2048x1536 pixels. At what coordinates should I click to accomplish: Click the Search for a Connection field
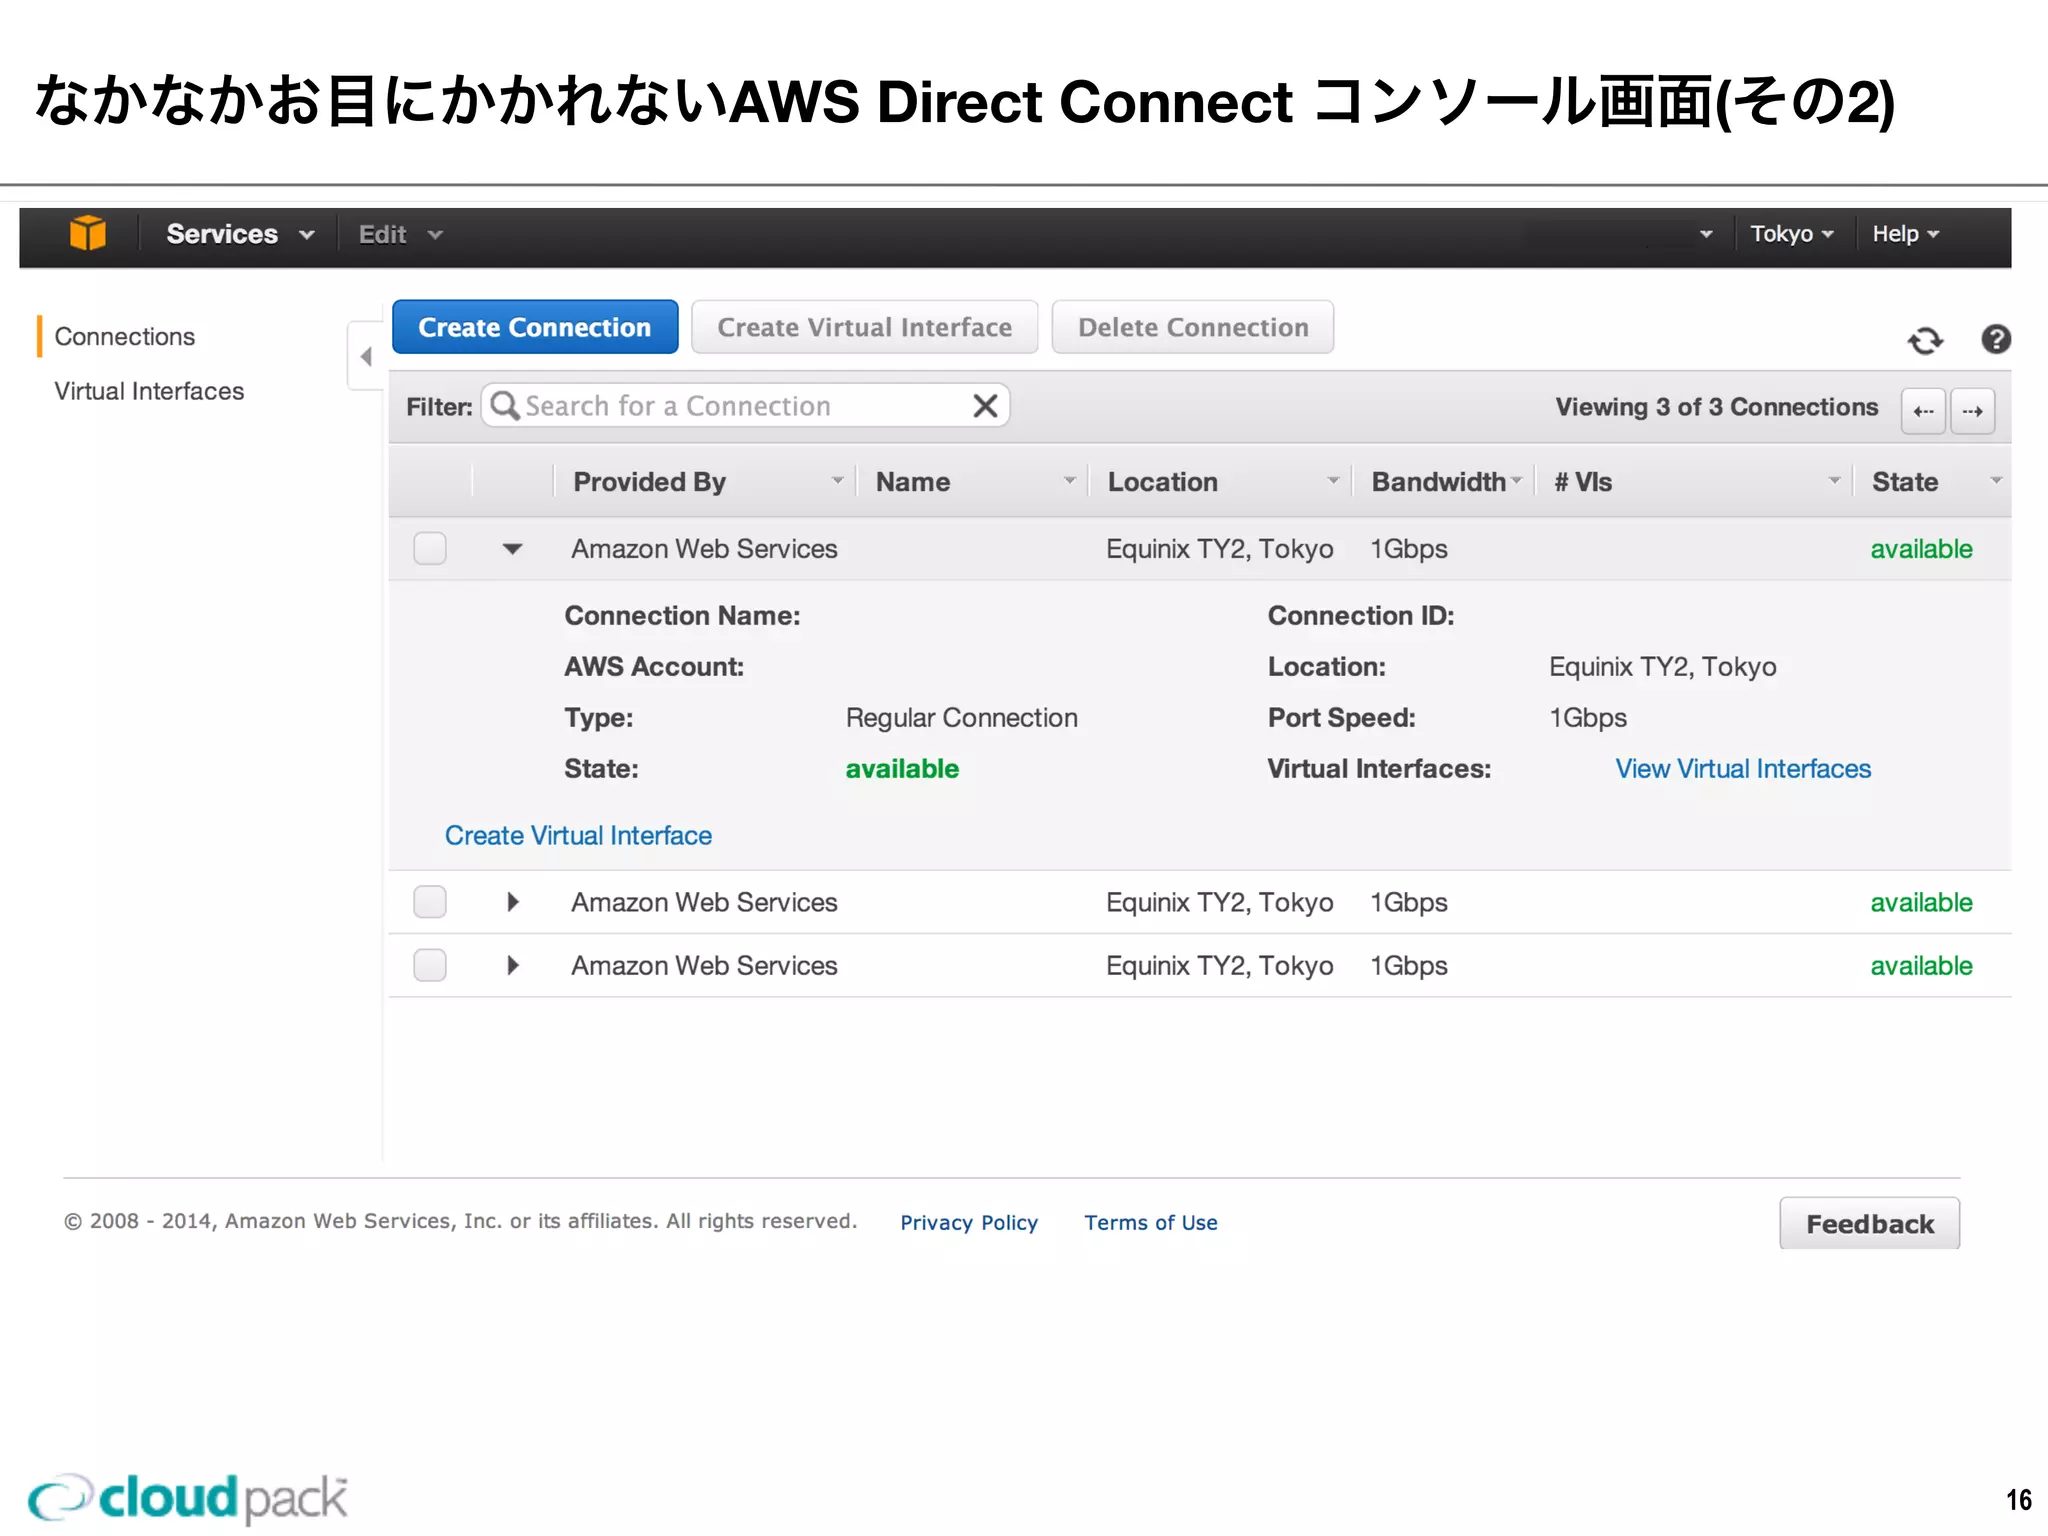point(745,406)
